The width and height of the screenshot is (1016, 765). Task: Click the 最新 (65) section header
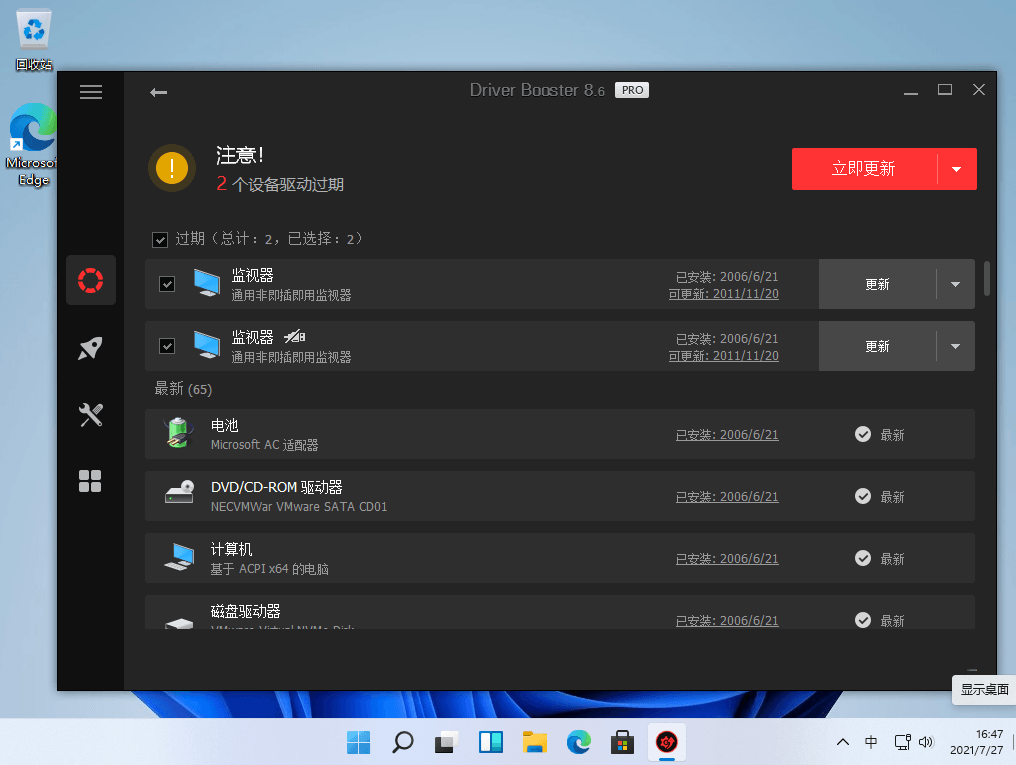(183, 389)
